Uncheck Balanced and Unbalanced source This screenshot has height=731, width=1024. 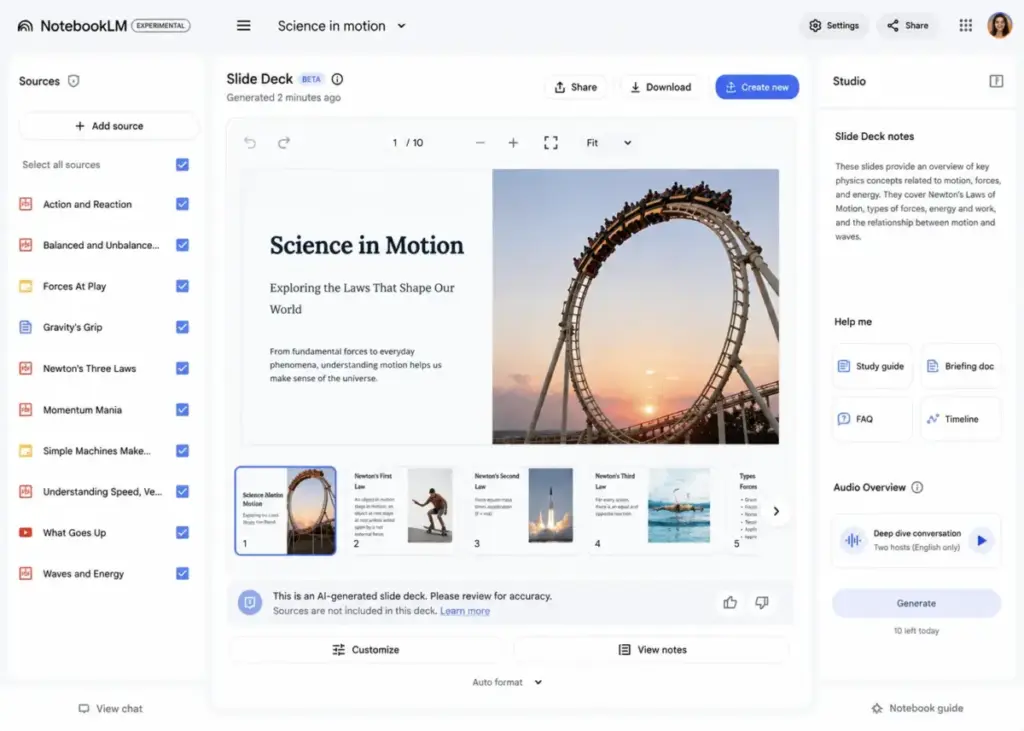pyautogui.click(x=182, y=245)
